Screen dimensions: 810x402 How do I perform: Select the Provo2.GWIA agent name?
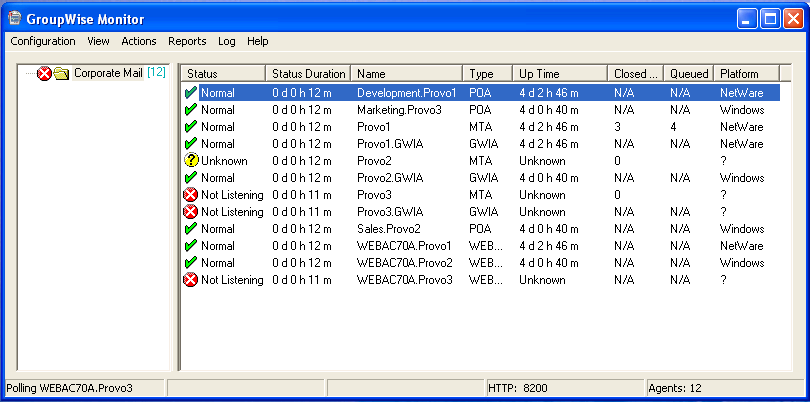coord(391,178)
